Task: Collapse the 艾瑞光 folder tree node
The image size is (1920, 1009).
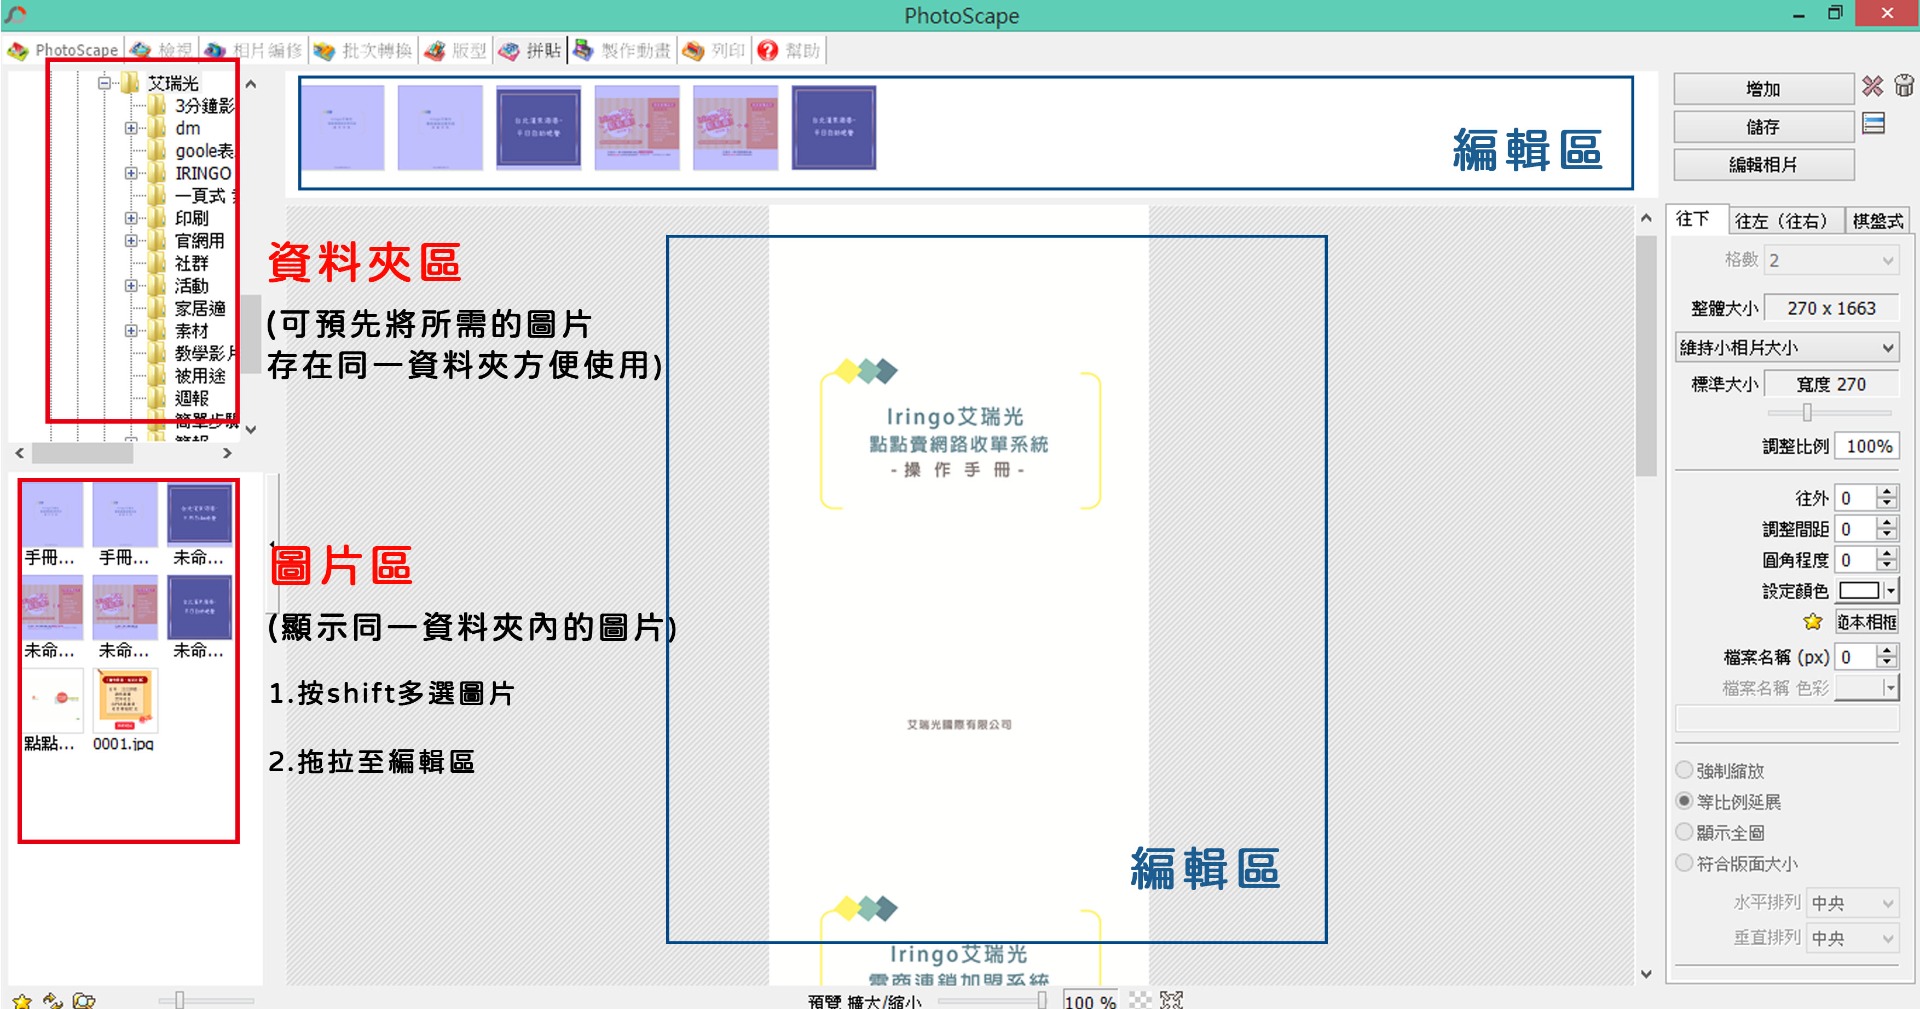Action: (x=105, y=83)
